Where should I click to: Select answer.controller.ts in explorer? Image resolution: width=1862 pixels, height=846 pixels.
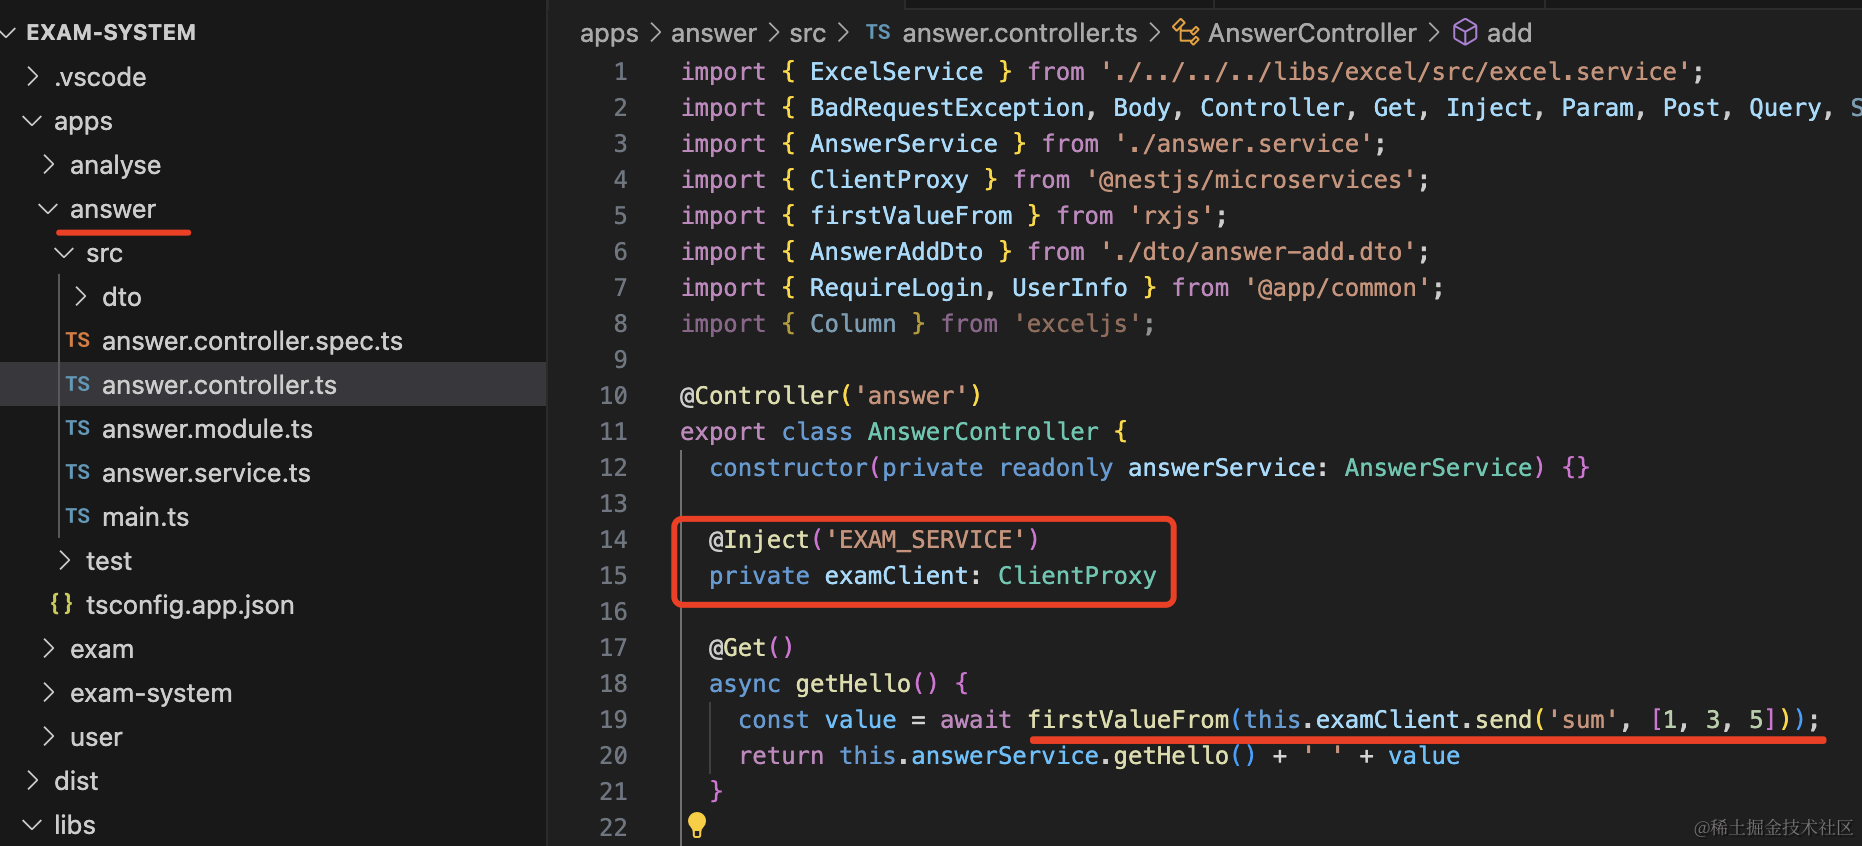[219, 385]
